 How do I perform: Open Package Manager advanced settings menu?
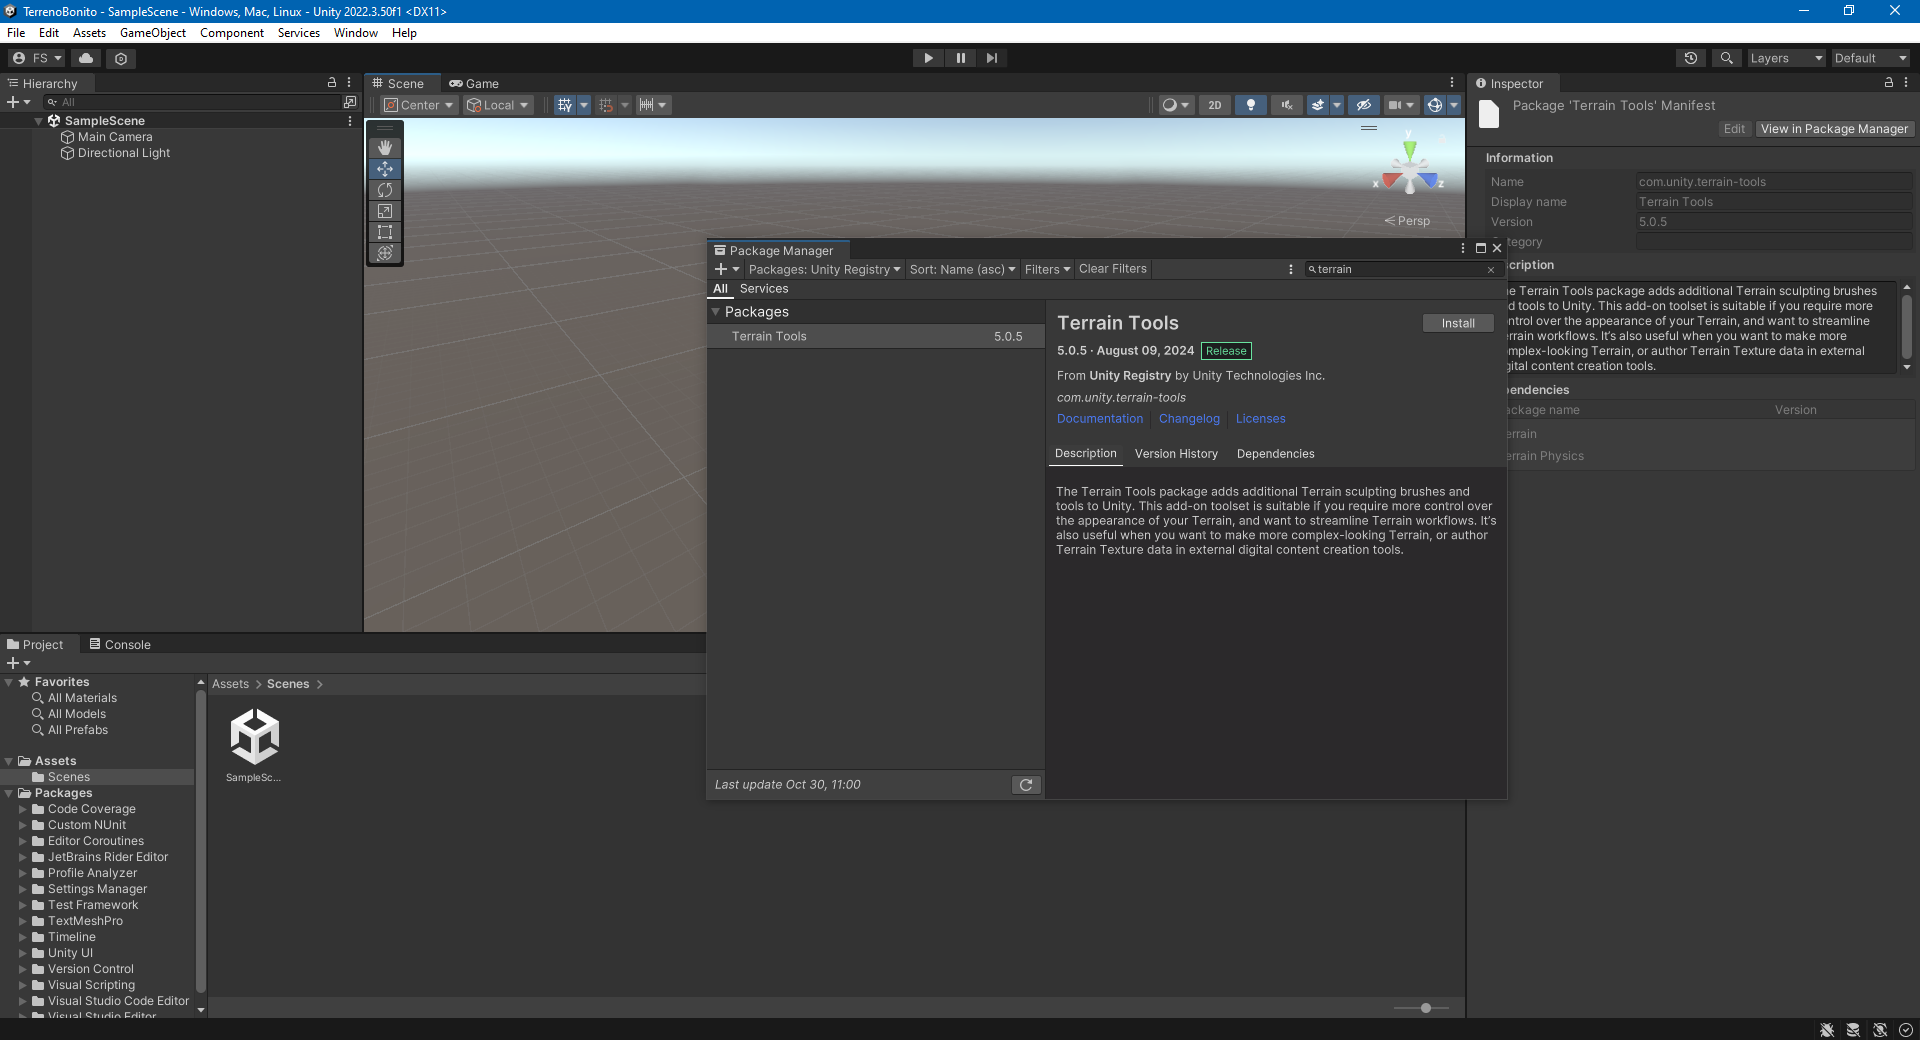pyautogui.click(x=1291, y=269)
